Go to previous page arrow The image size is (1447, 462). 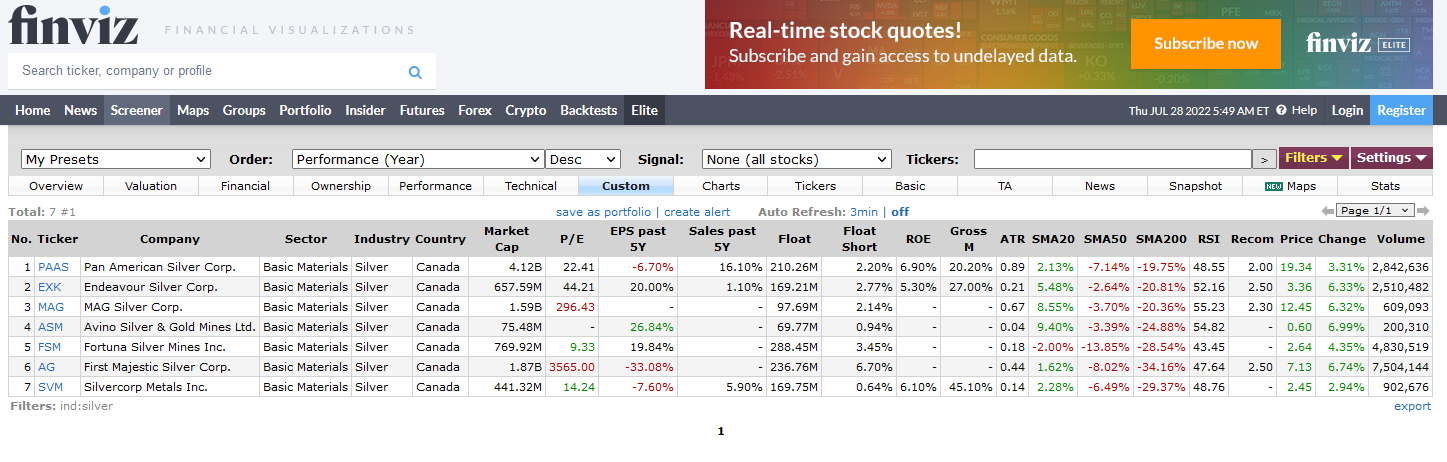click(x=1327, y=211)
